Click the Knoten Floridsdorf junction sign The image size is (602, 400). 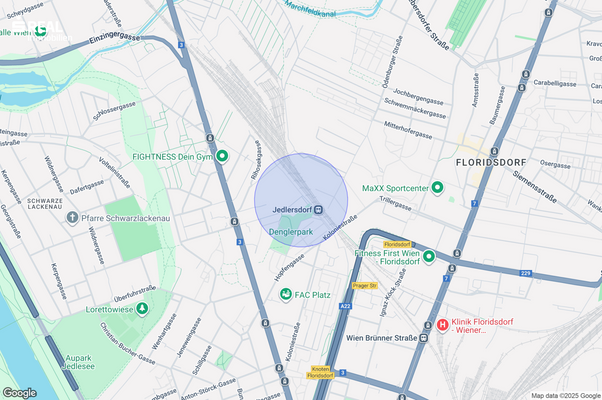320,372
